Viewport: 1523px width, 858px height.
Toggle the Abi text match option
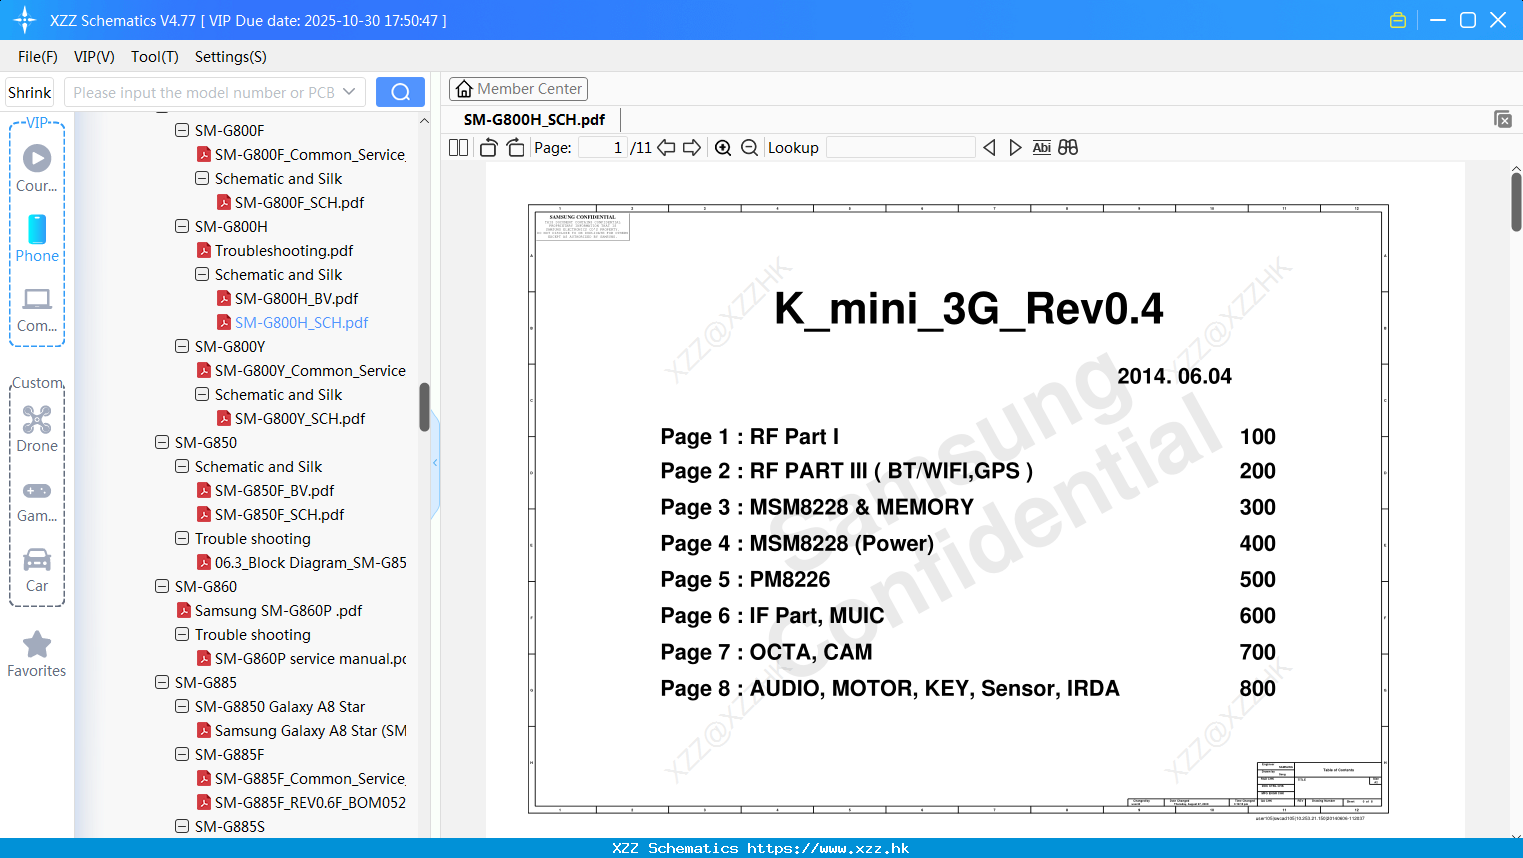tap(1041, 147)
